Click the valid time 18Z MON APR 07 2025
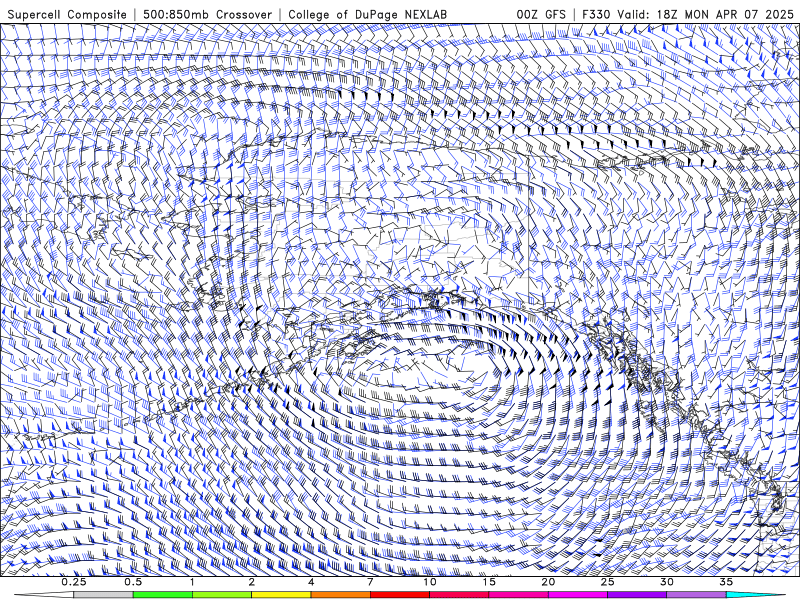Screen dimensions: 800x600 coord(725,14)
